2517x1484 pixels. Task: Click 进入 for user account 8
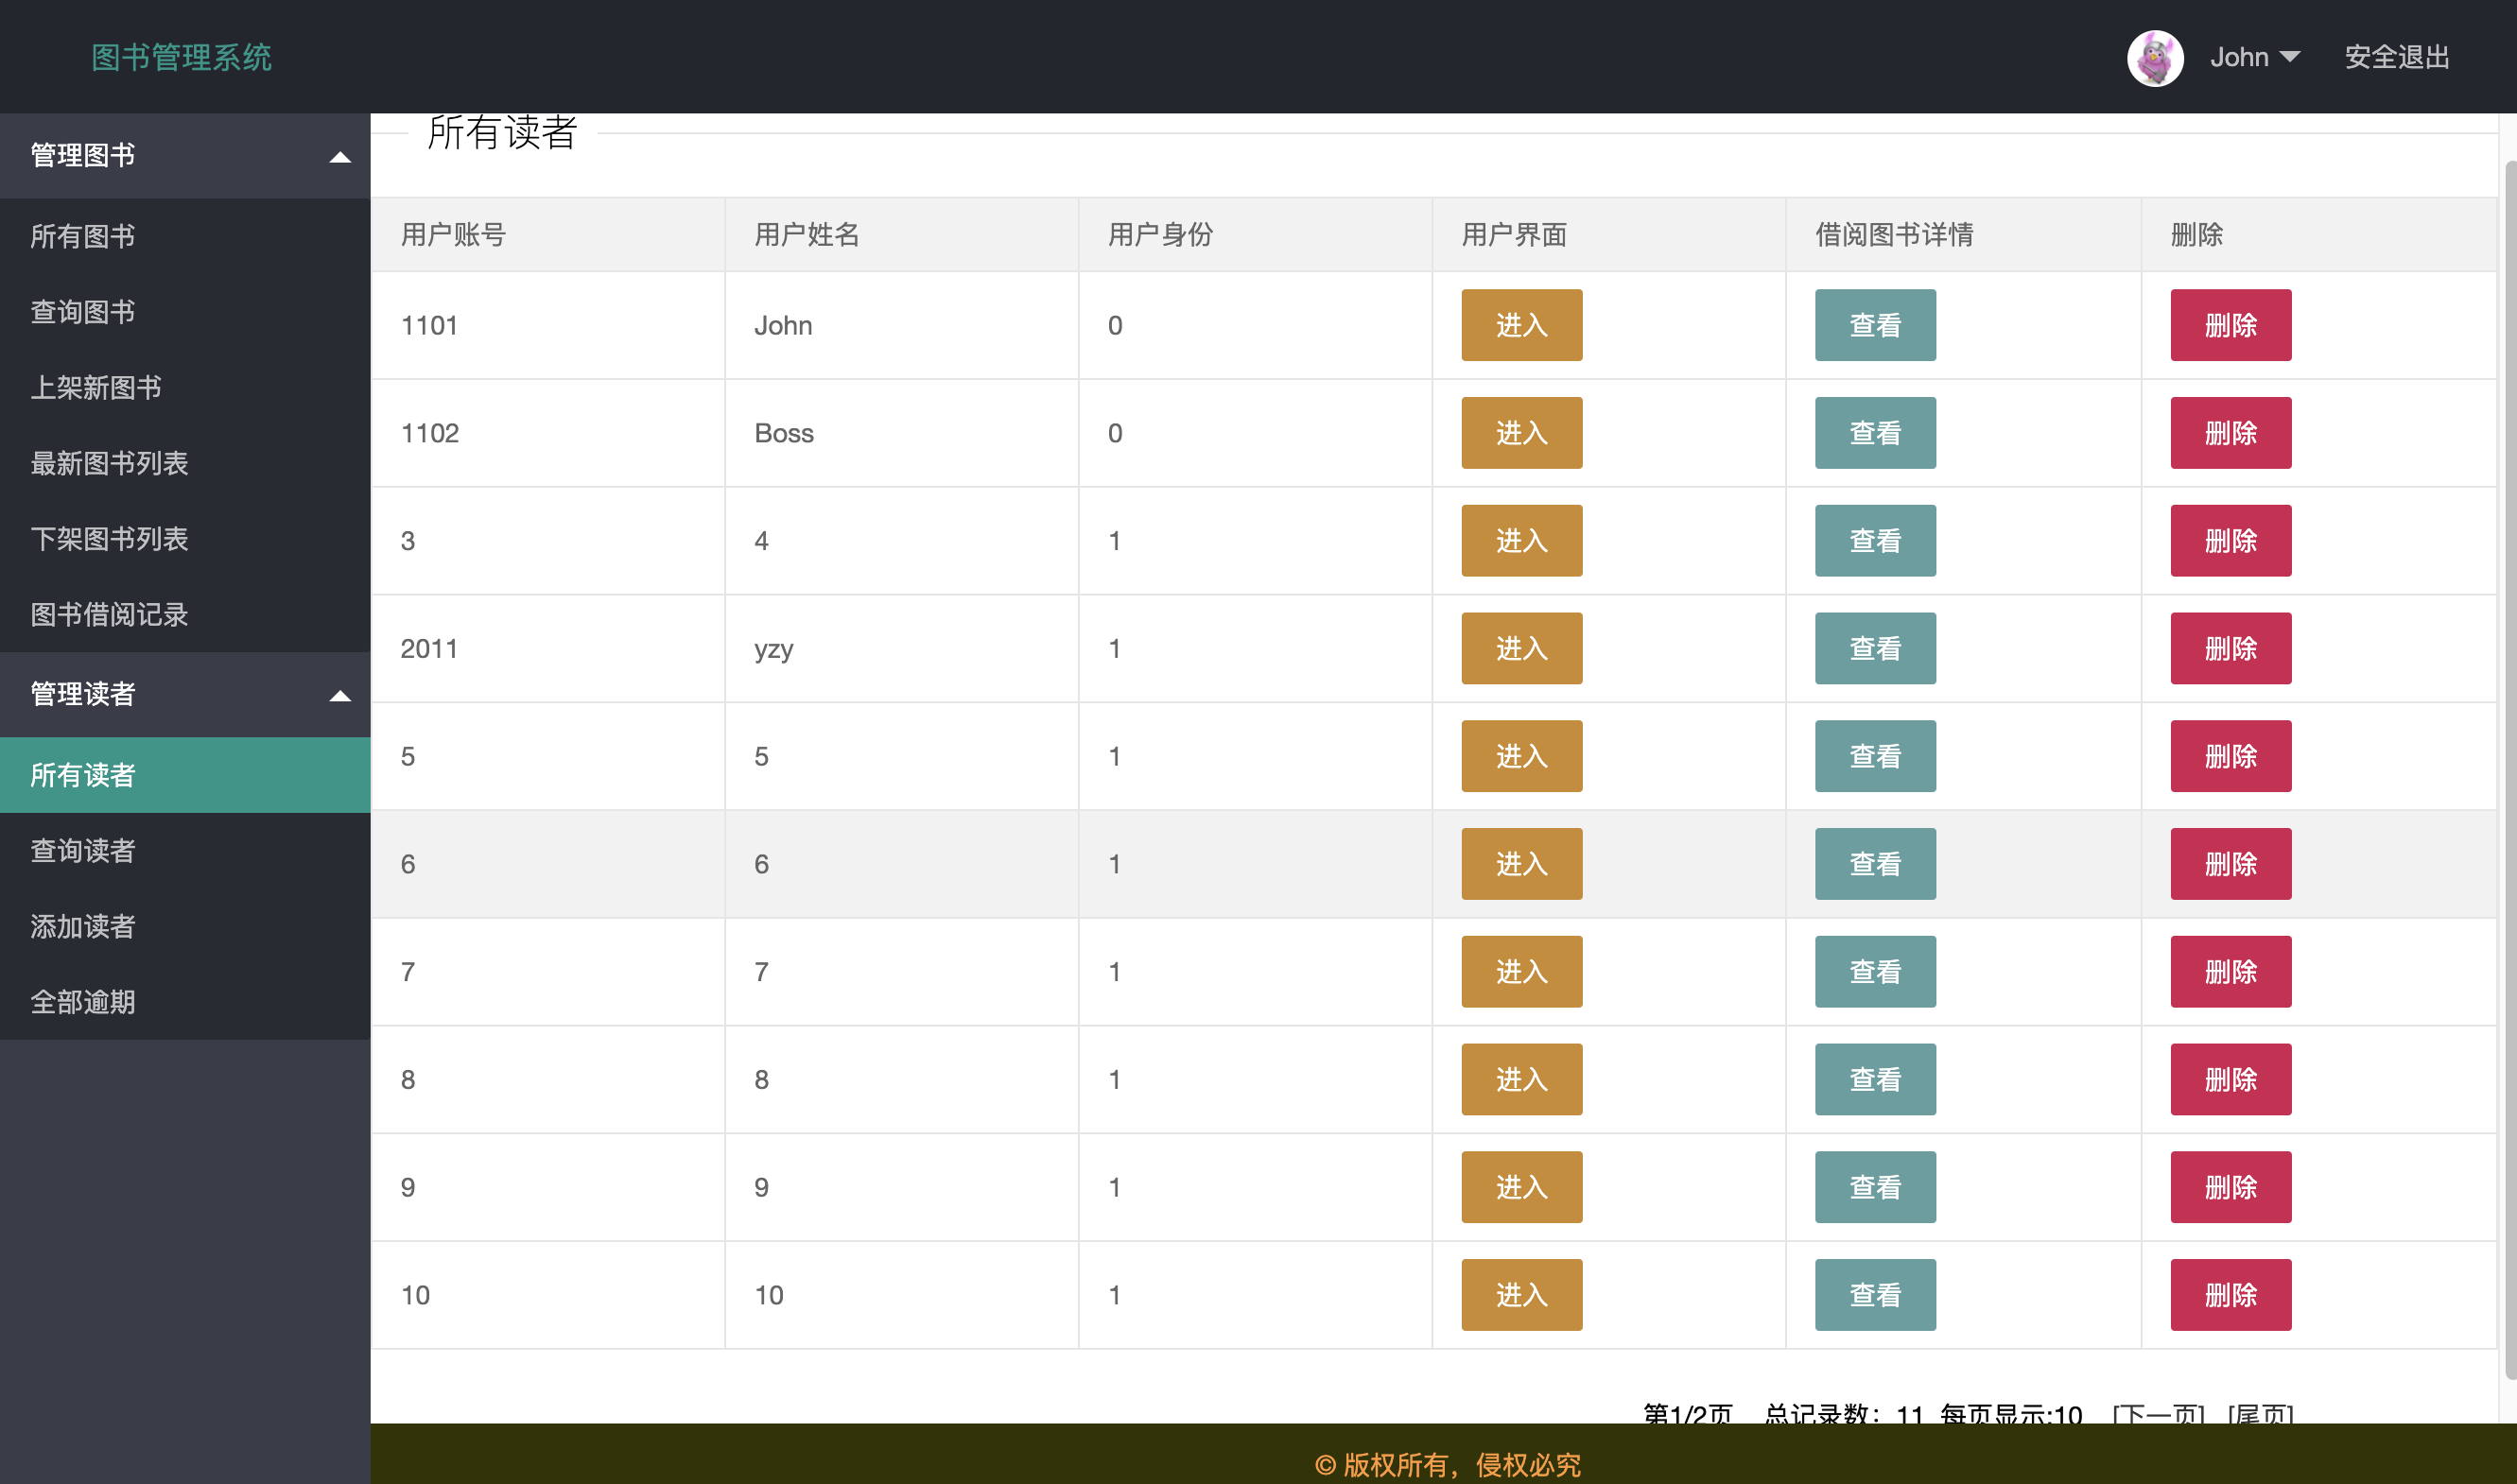[x=1521, y=1080]
